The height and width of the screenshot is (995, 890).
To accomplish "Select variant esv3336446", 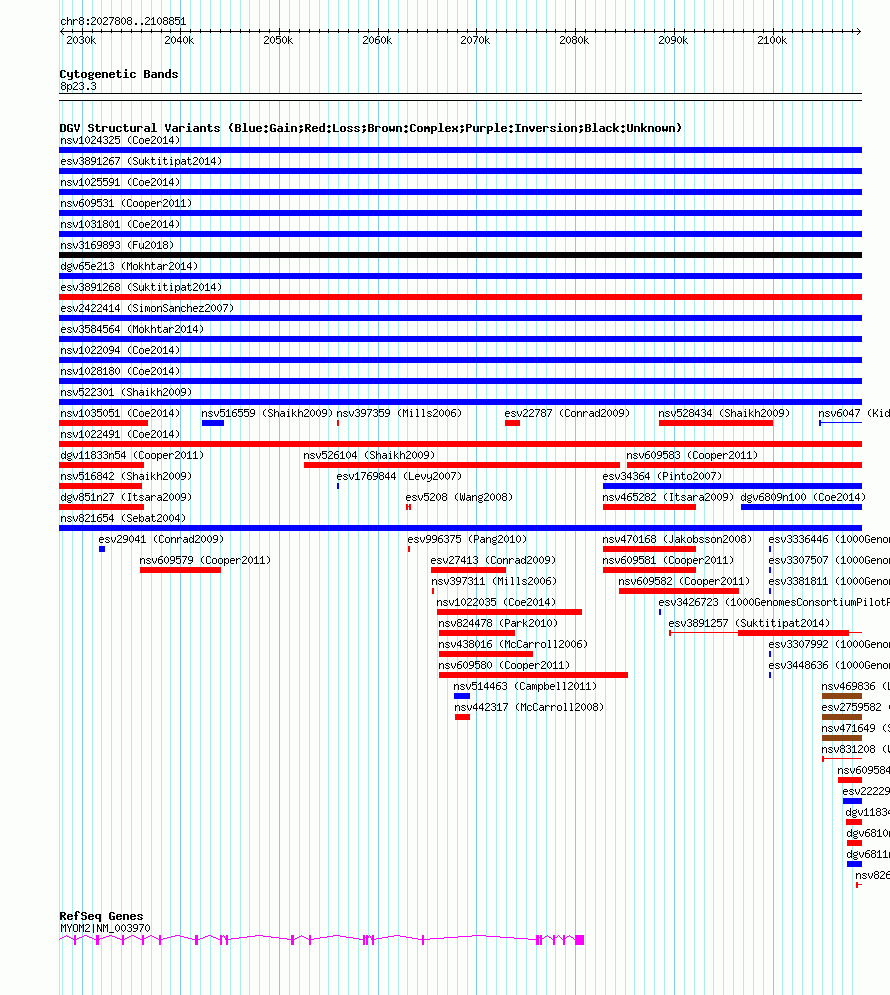I will click(x=770, y=549).
